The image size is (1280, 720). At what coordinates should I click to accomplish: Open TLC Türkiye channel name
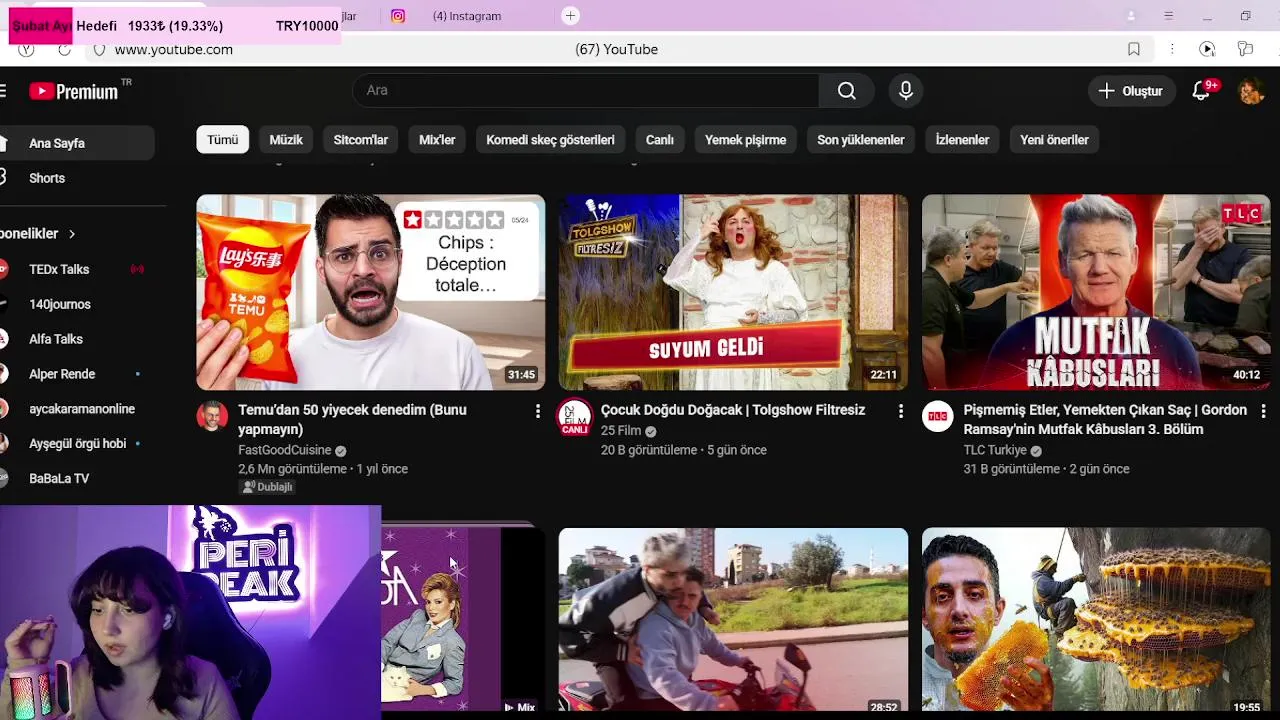995,450
